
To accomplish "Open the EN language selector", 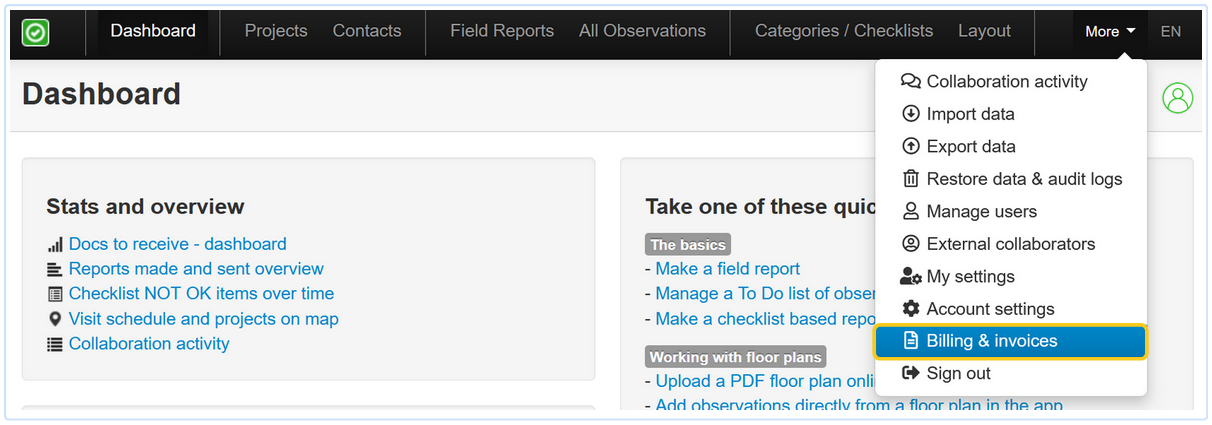I will pyautogui.click(x=1170, y=31).
